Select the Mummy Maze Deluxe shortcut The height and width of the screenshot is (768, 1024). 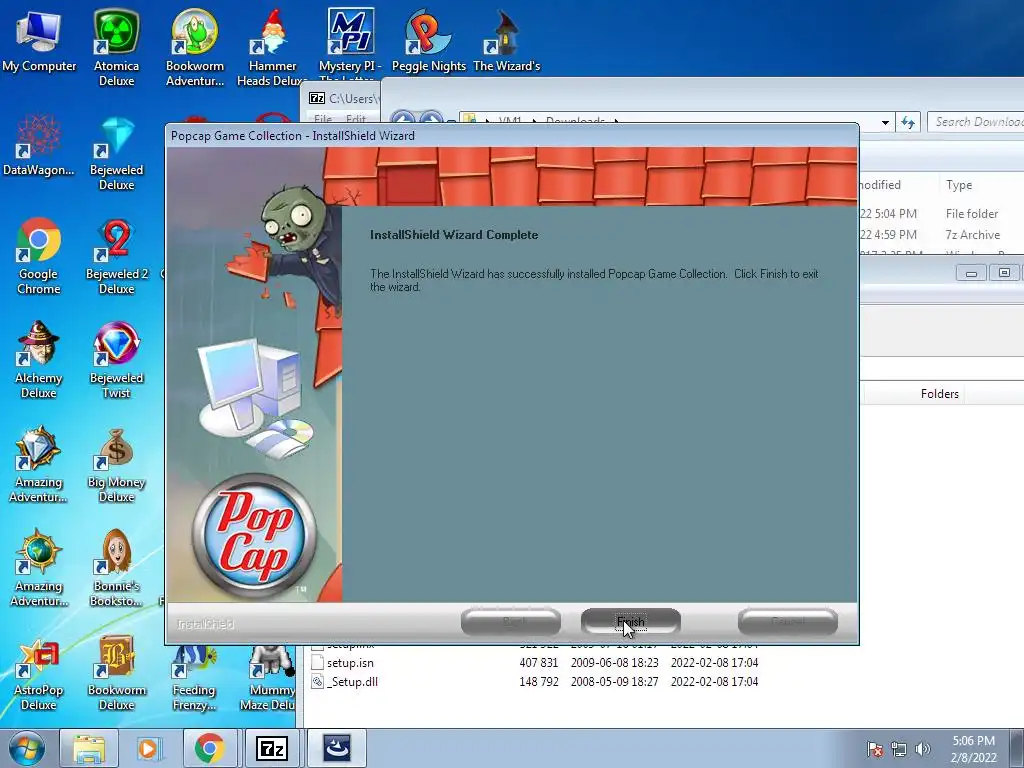pyautogui.click(x=268, y=676)
